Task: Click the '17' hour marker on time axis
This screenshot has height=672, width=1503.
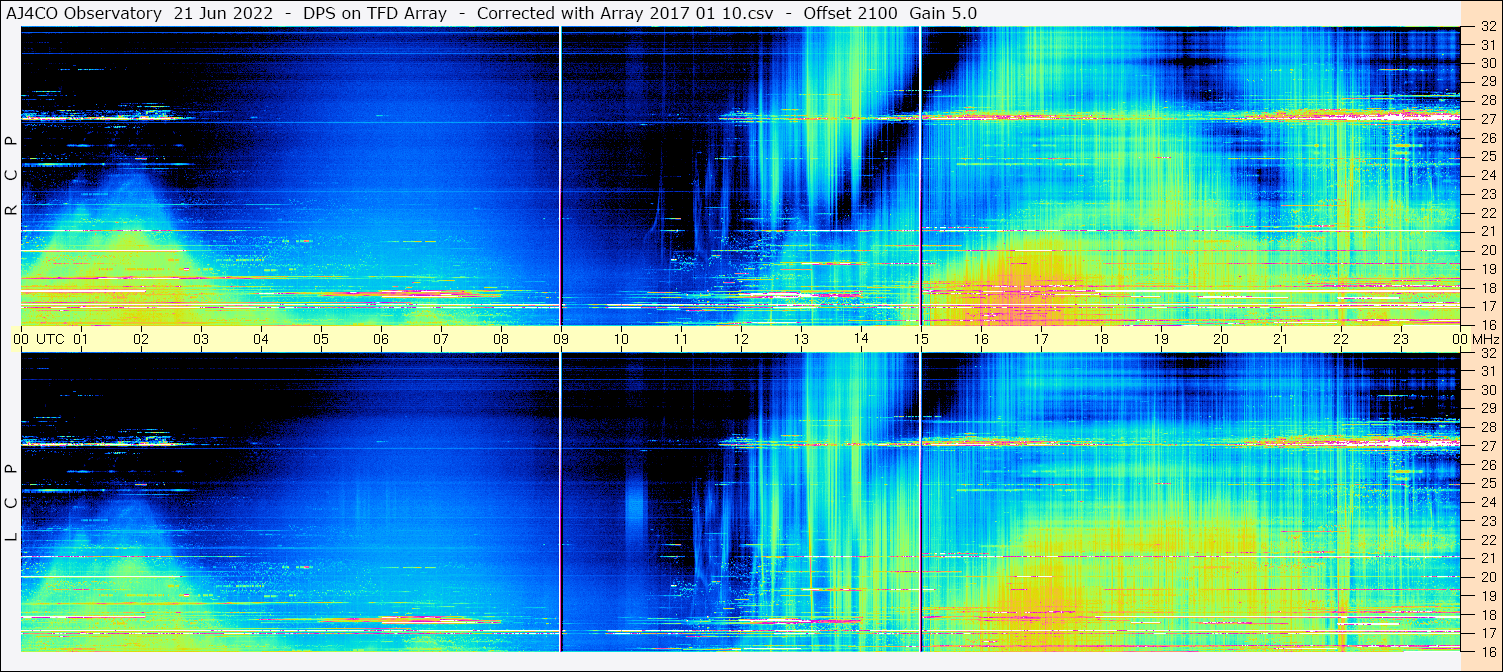Action: [1041, 339]
